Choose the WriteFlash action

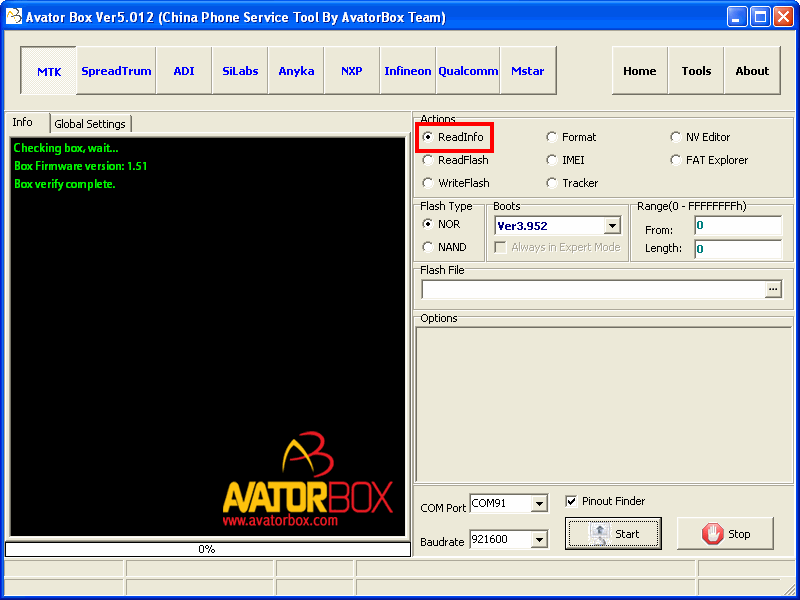tap(456, 183)
